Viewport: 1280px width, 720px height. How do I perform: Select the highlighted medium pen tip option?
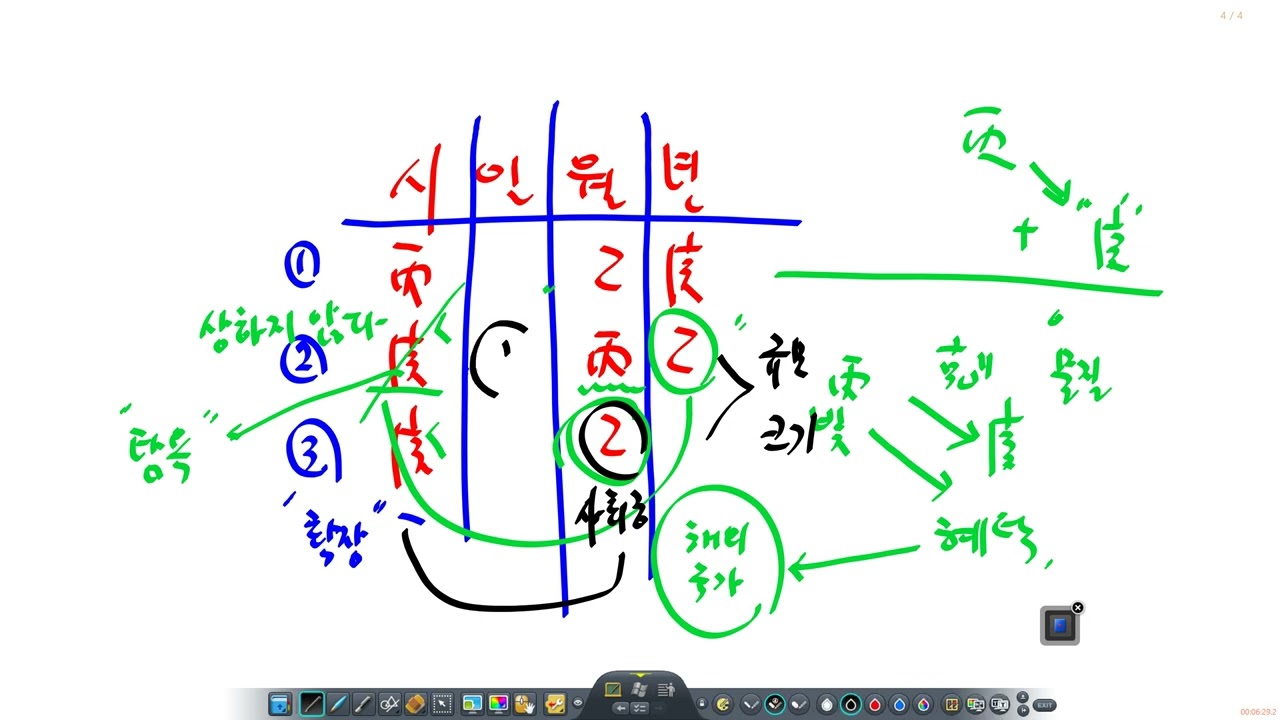(x=775, y=704)
